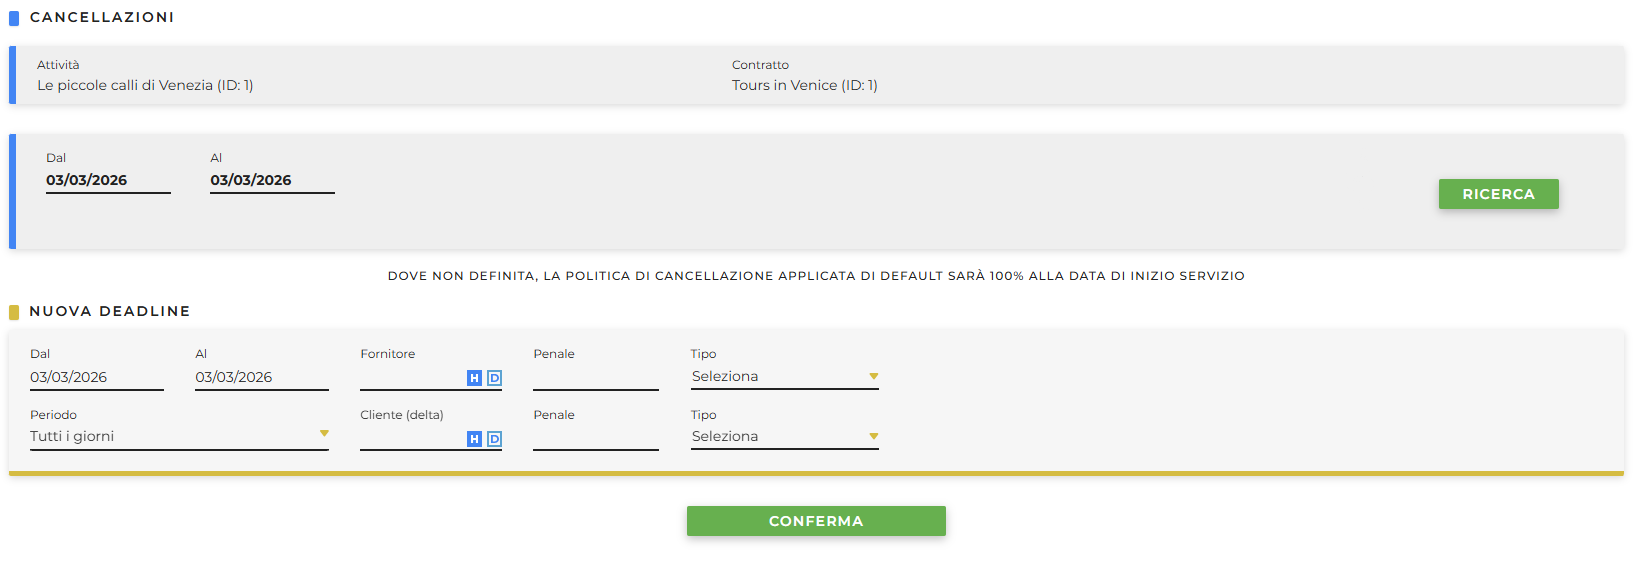Image resolution: width=1643 pixels, height=577 pixels.
Task: Click the yellow marker beside Nuova Deadline heading
Action: coord(14,312)
